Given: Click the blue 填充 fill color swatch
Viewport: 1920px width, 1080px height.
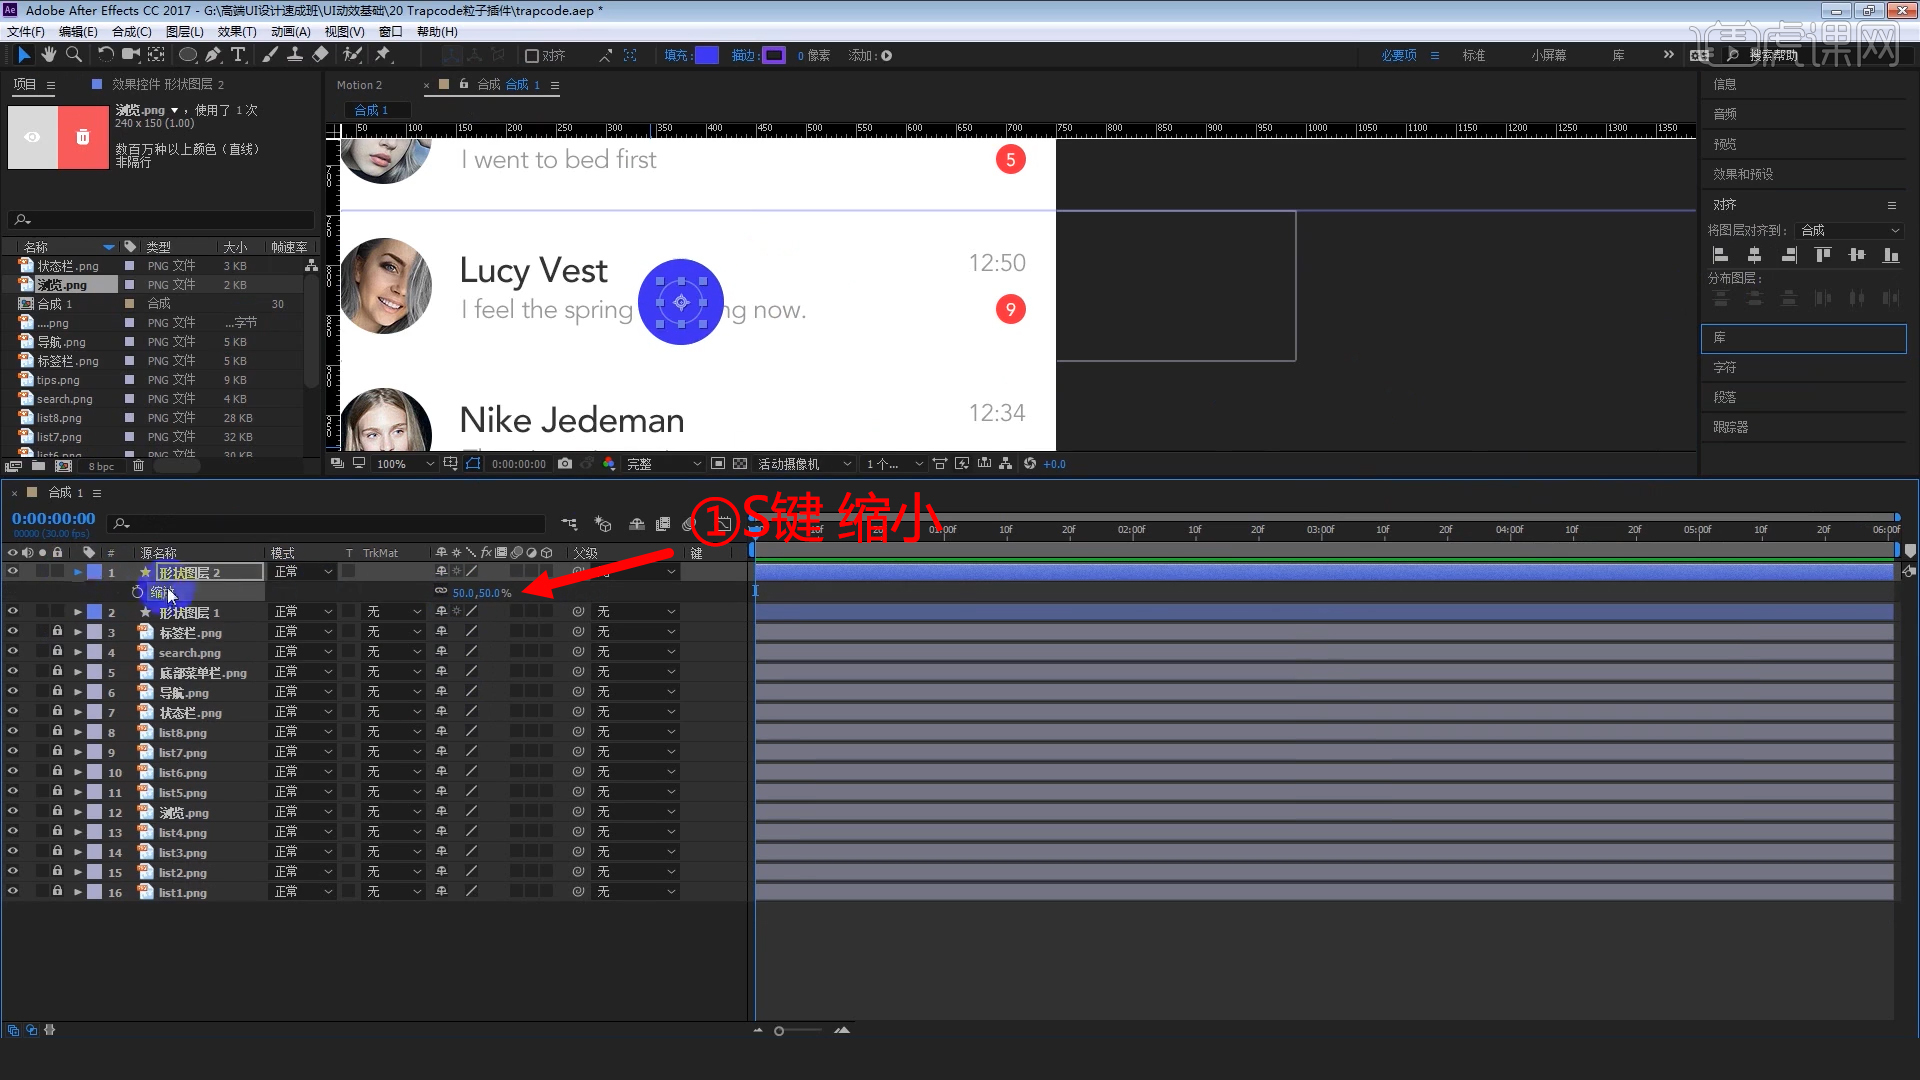Looking at the screenshot, I should click(706, 56).
